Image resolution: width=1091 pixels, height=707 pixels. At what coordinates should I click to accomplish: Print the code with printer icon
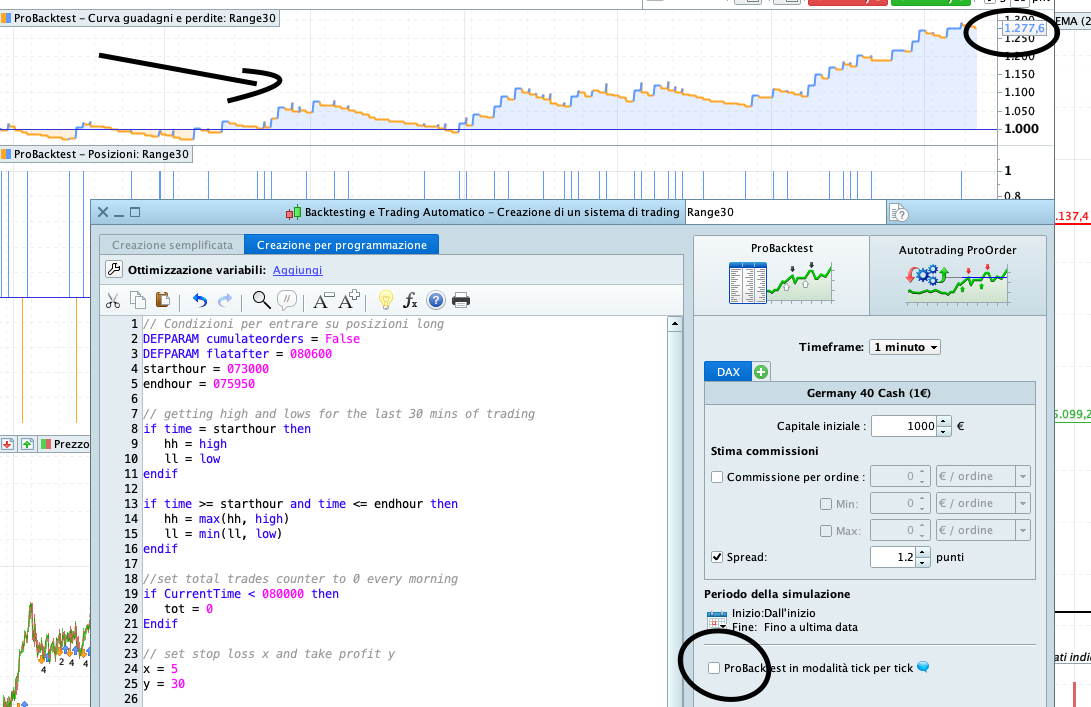tap(461, 301)
